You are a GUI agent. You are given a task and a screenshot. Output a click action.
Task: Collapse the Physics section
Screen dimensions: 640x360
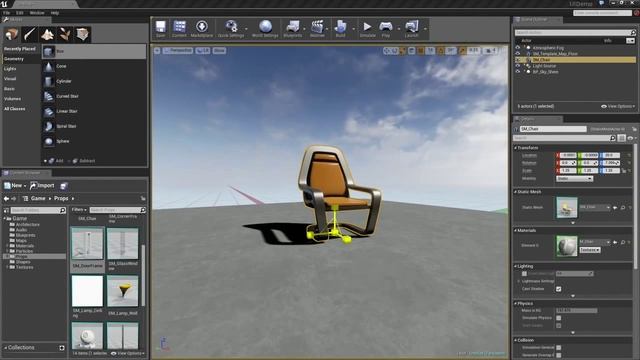point(515,304)
